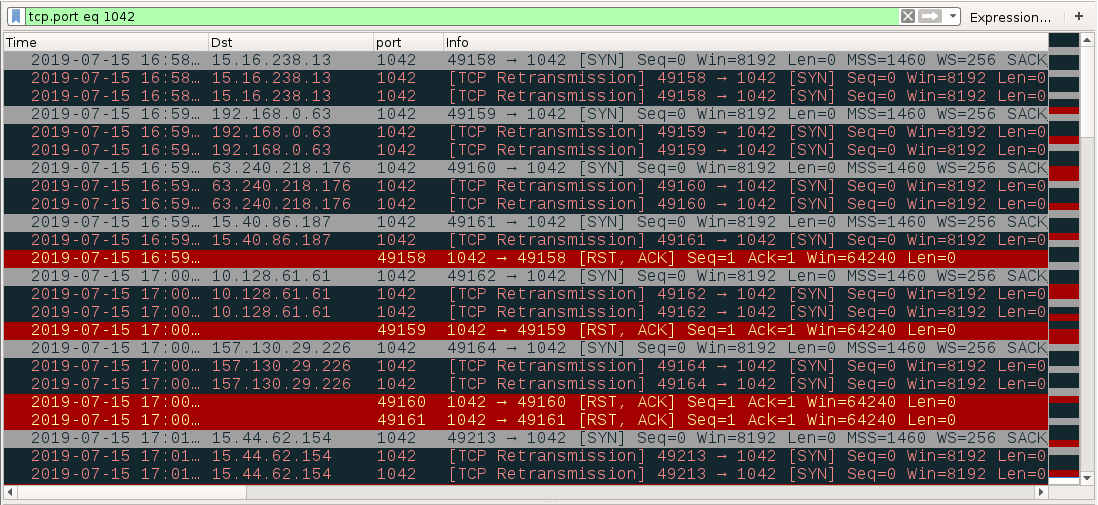Viewport: 1098px width, 505px height.
Task: Select the RST, ACK packet to port 49161
Action: [x=526, y=420]
